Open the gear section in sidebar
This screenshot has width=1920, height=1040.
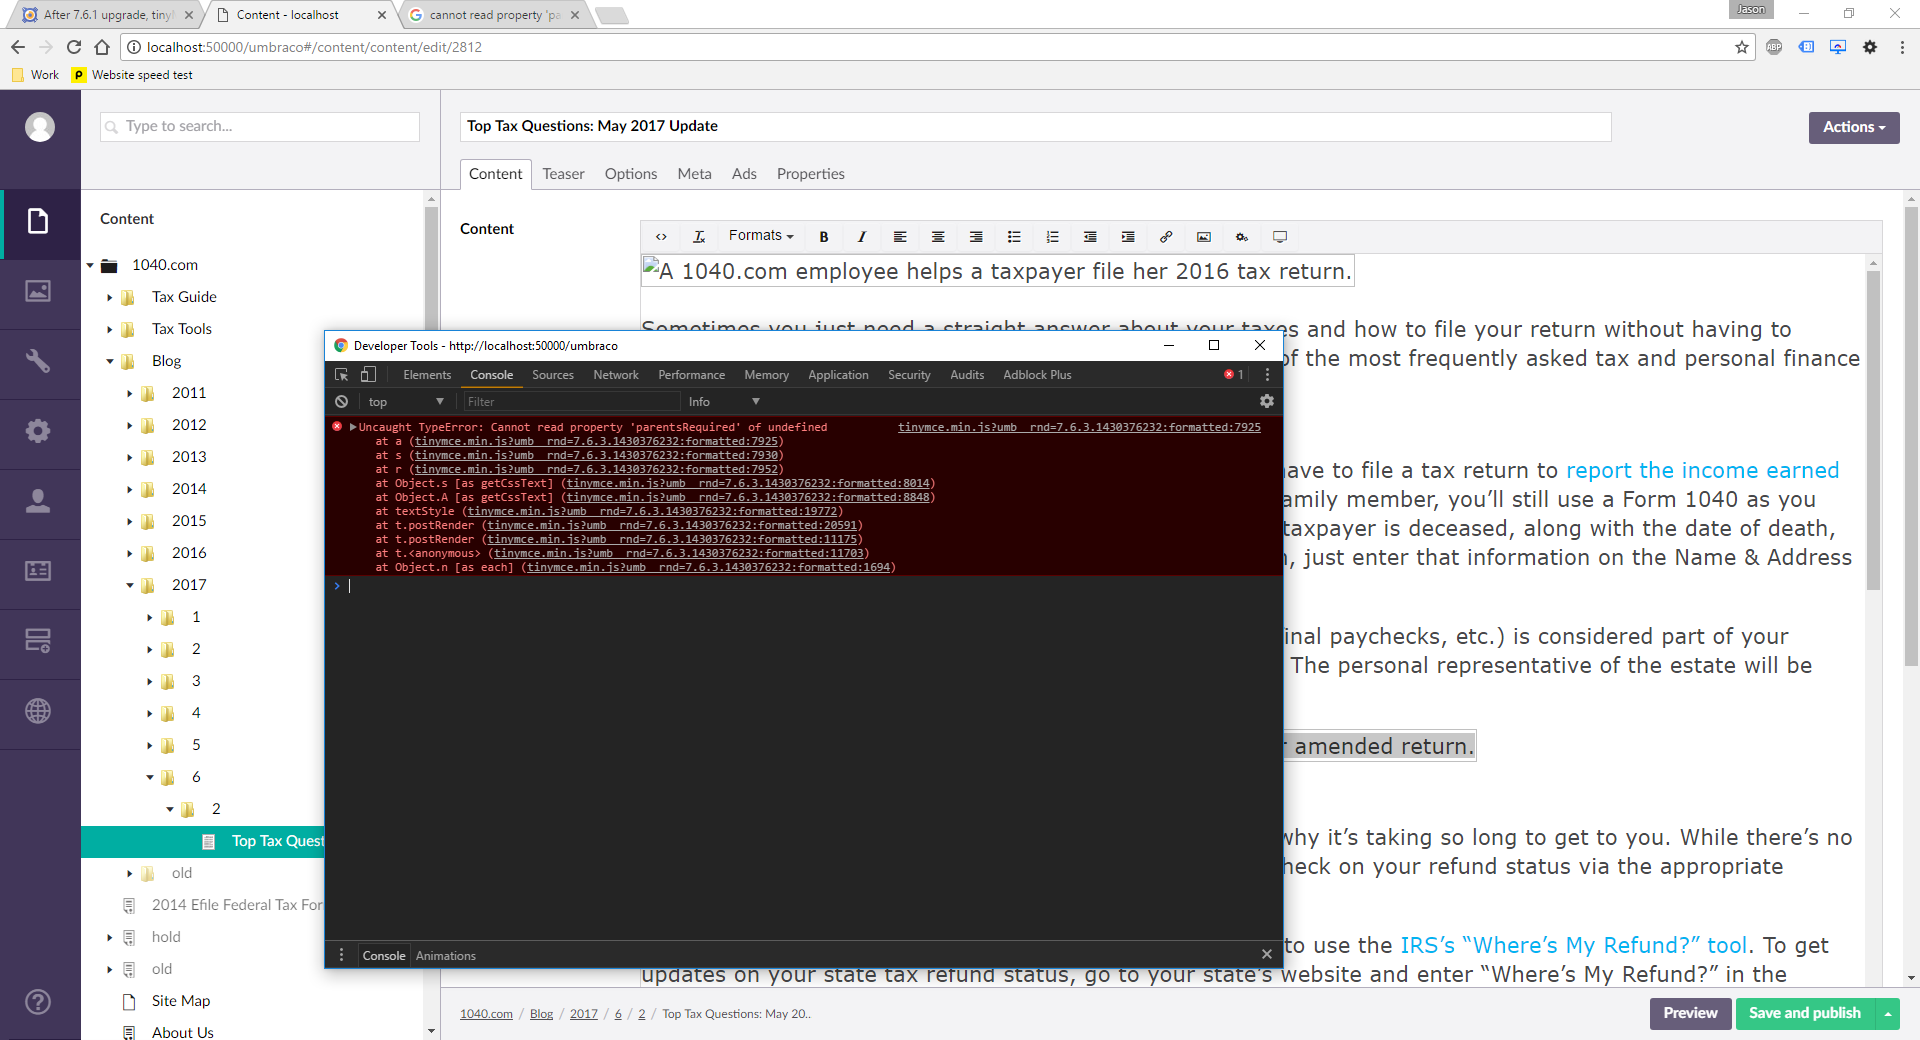click(39, 431)
